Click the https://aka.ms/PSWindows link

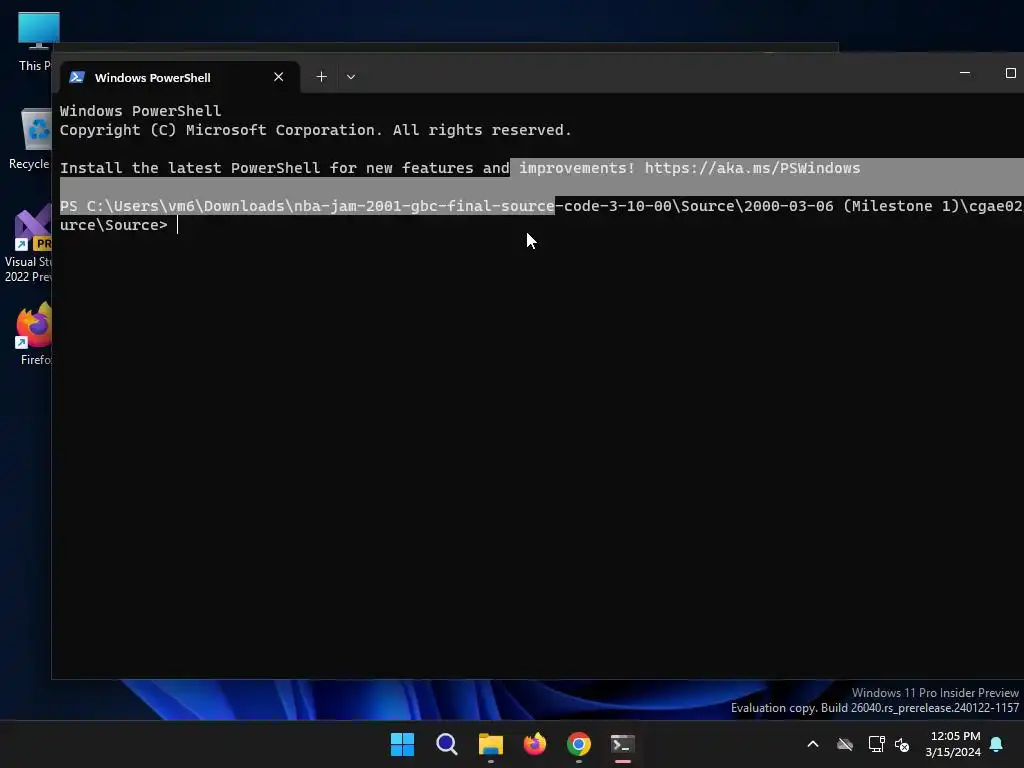tap(752, 168)
